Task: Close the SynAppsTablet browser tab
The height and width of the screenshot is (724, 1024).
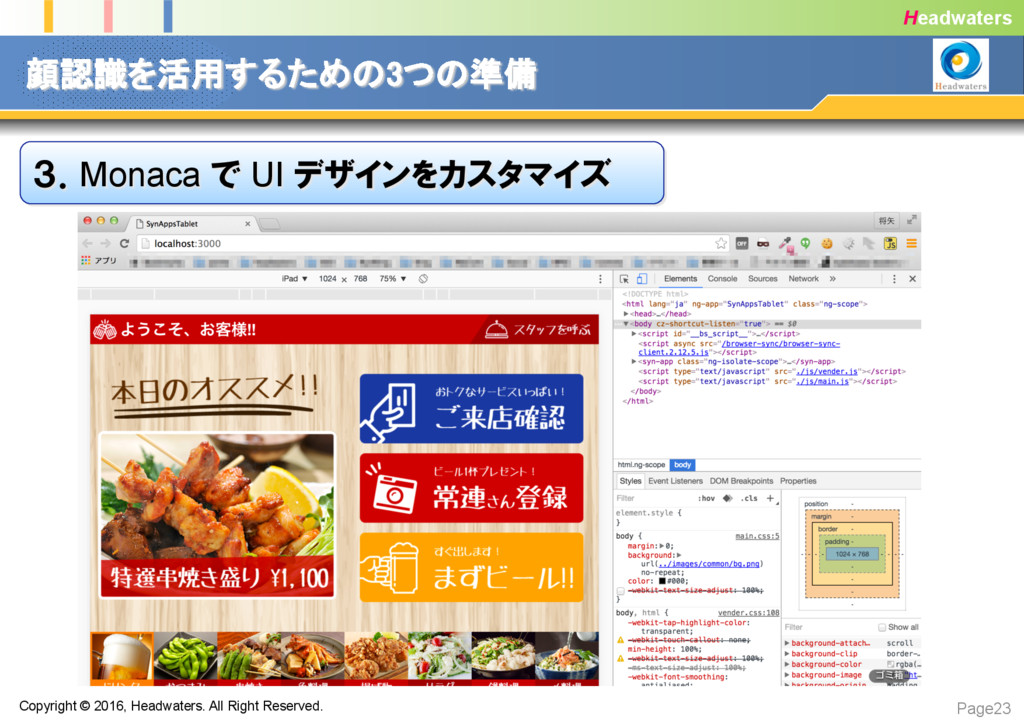Action: click(248, 224)
